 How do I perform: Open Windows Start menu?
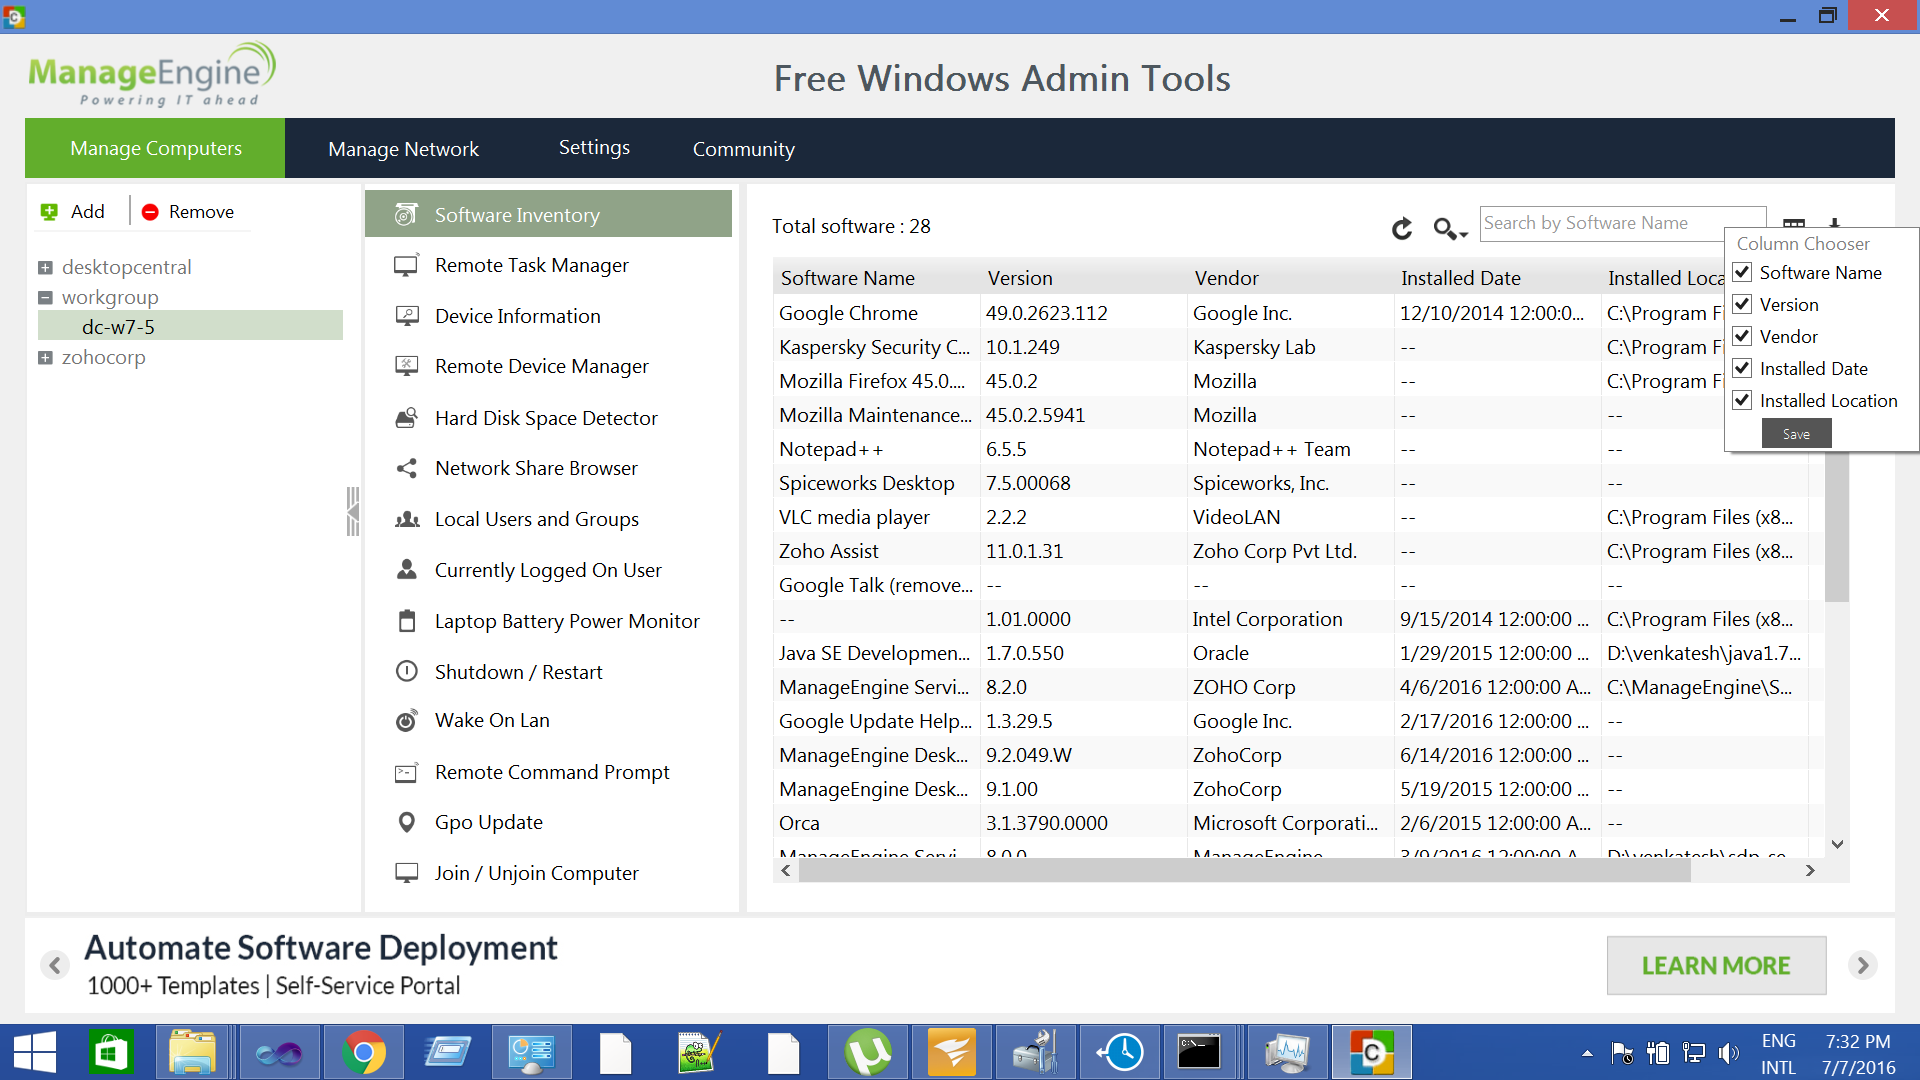coord(35,1052)
